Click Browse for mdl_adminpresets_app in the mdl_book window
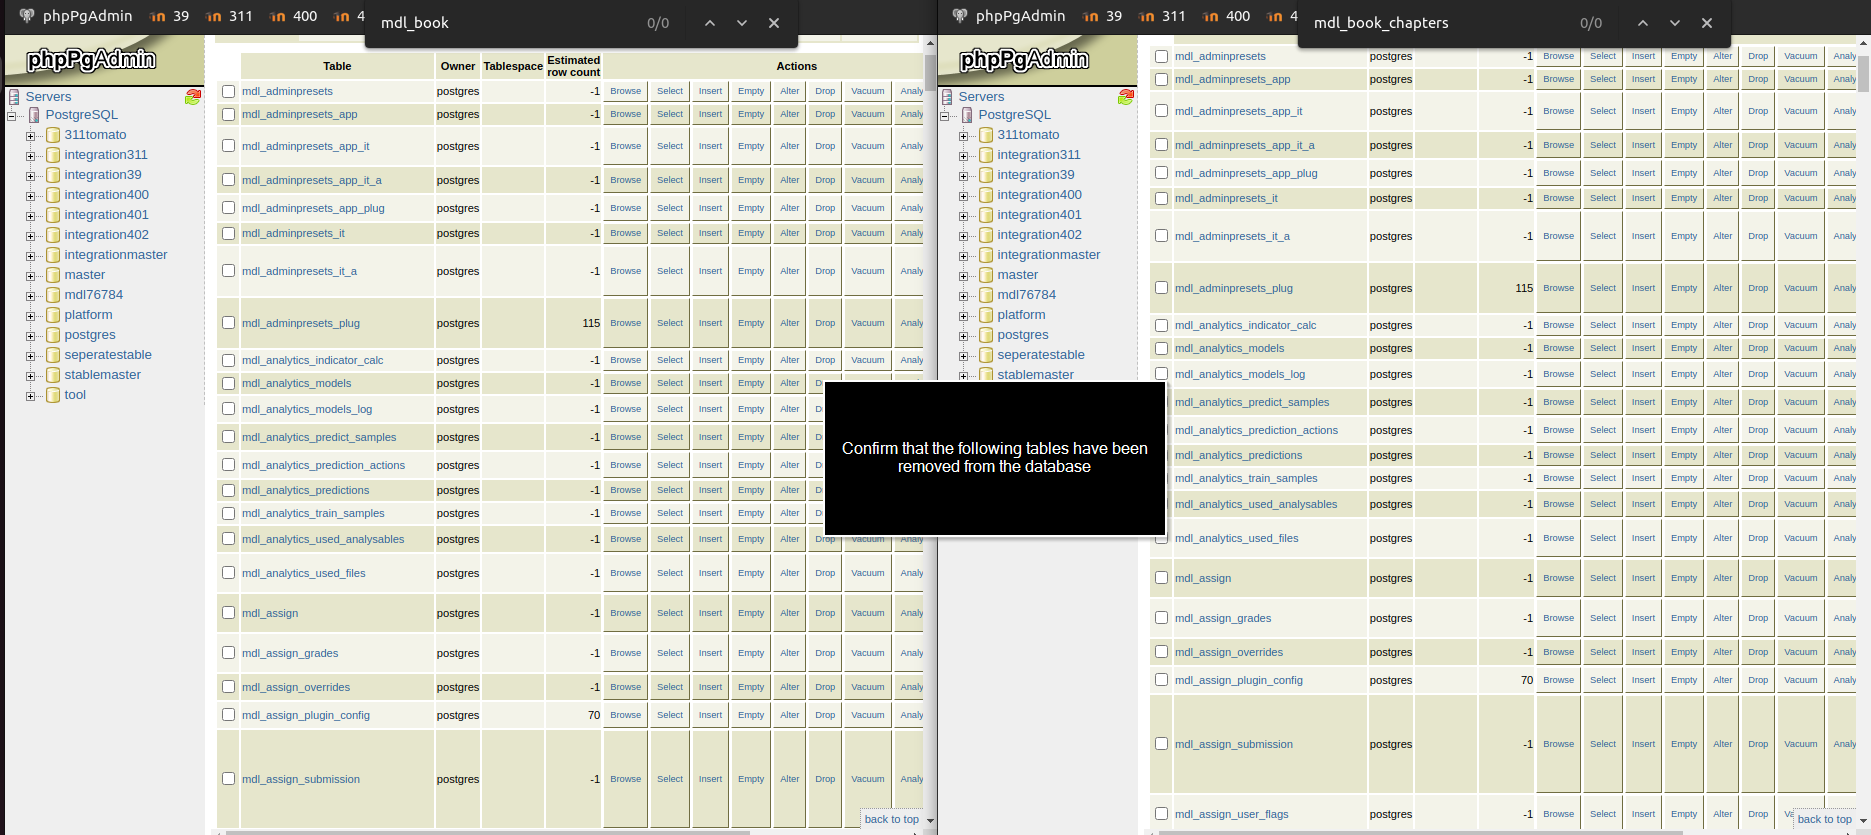1871x835 pixels. pos(626,114)
